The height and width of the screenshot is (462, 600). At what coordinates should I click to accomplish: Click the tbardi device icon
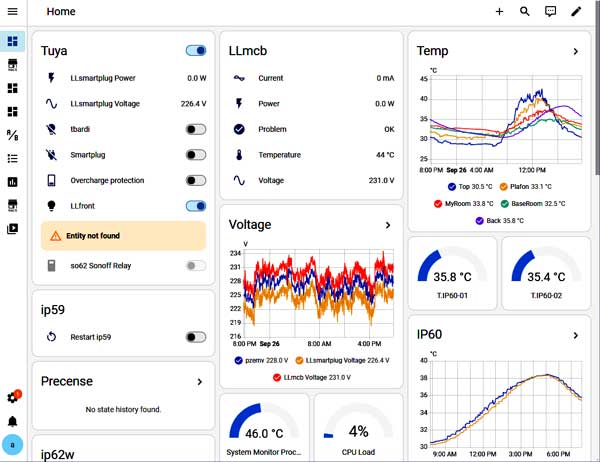51,129
